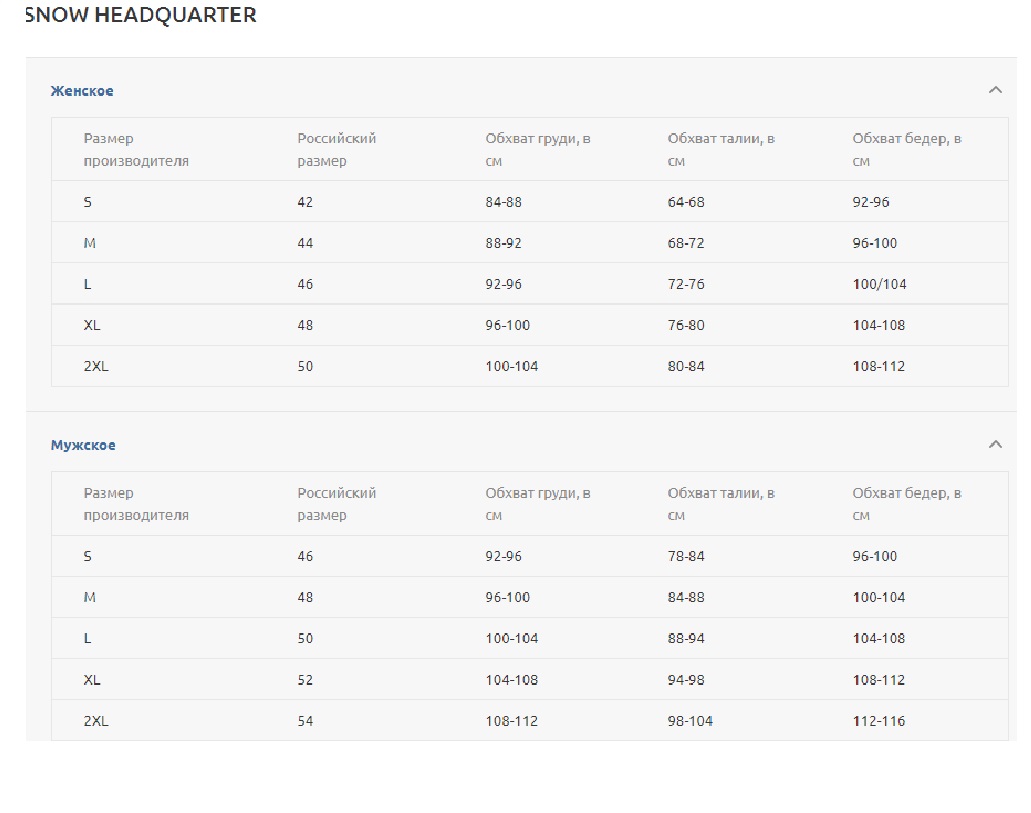Collapse the Мужское section chevron
The height and width of the screenshot is (813, 1031).
point(994,444)
